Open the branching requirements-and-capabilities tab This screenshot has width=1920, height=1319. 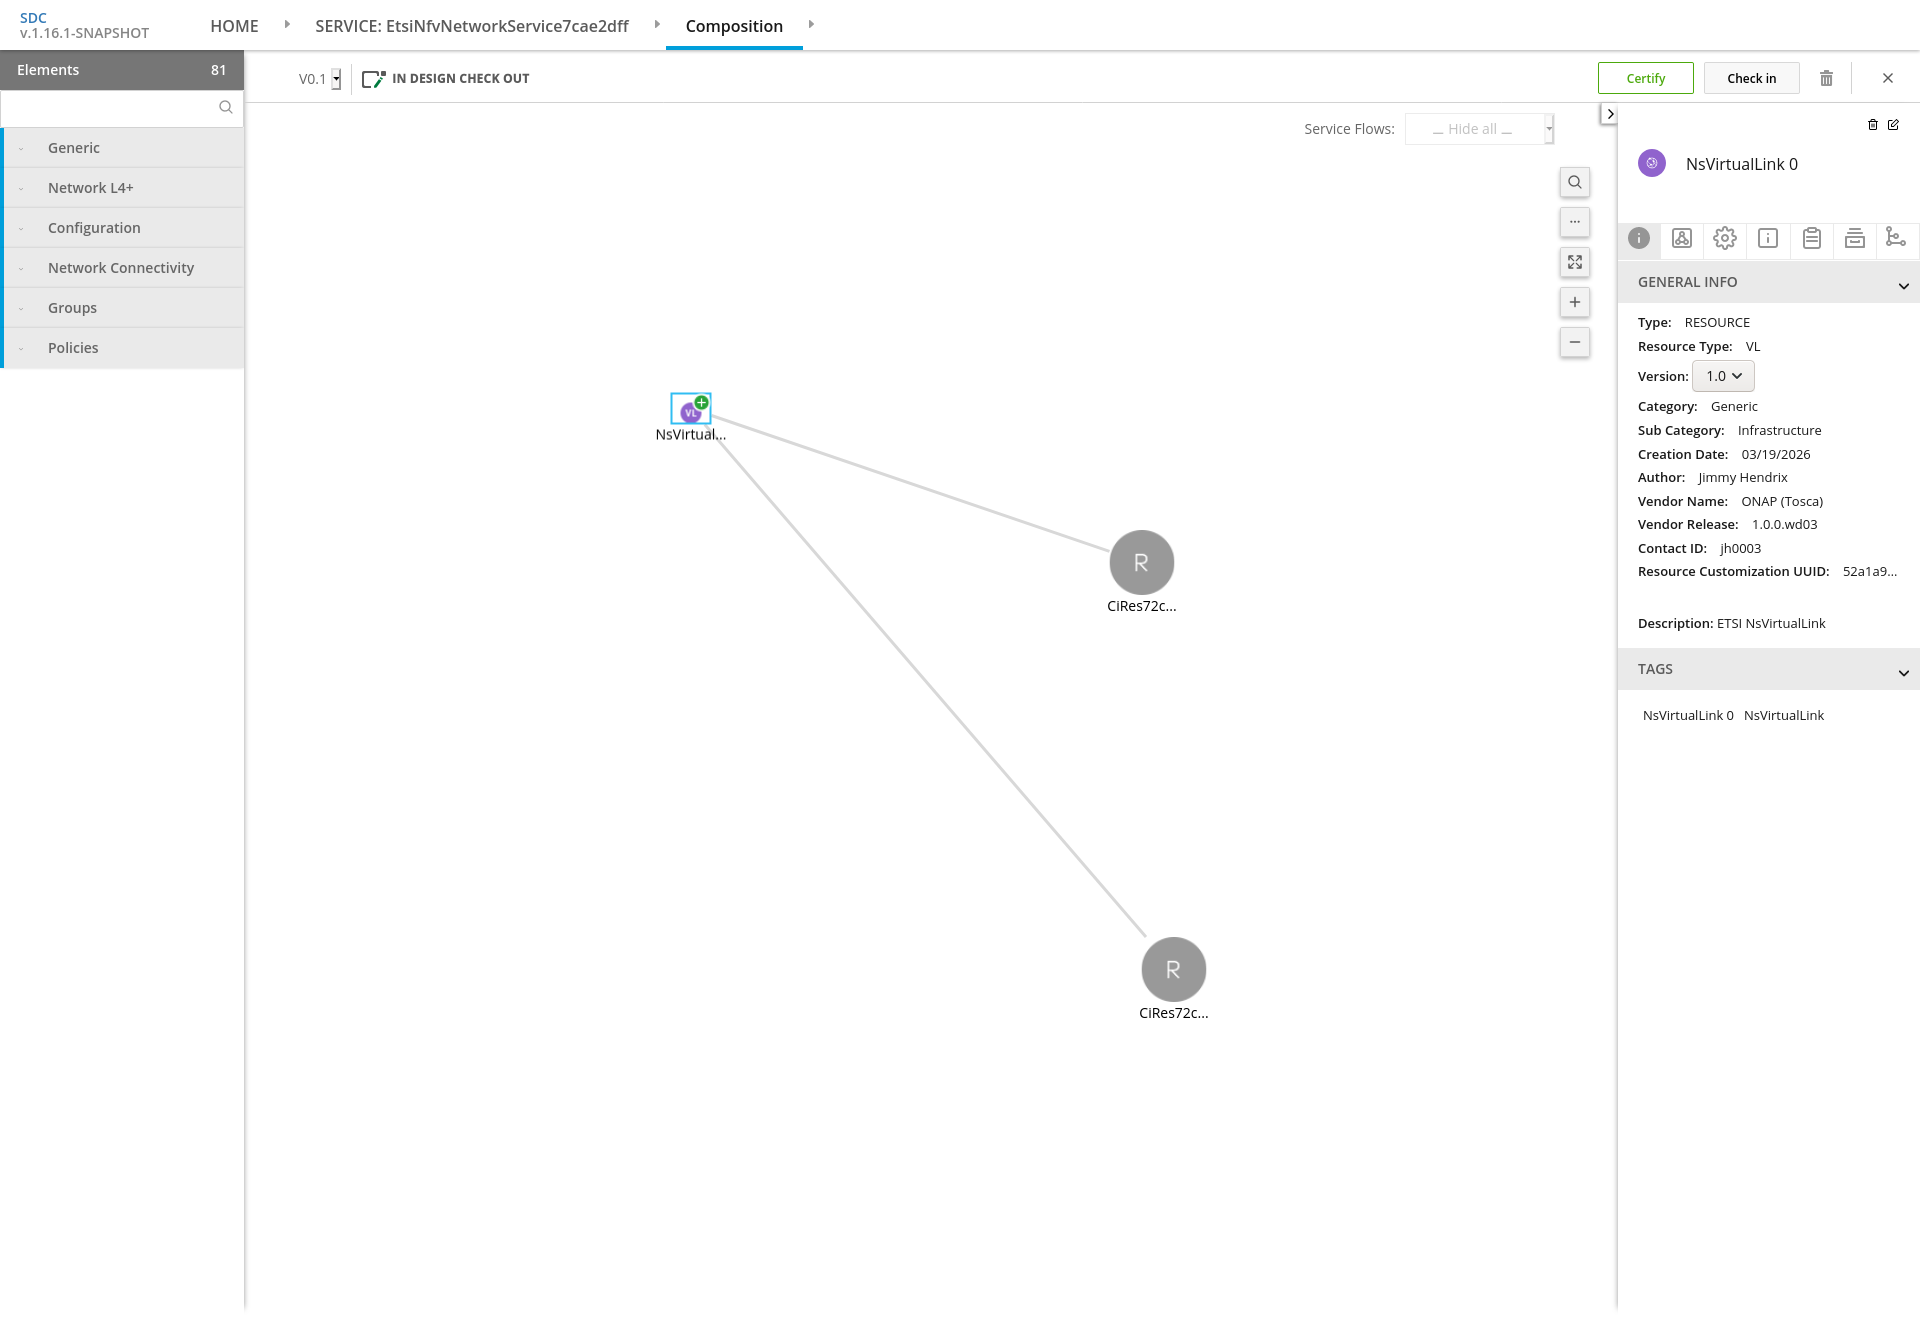[x=1895, y=238]
